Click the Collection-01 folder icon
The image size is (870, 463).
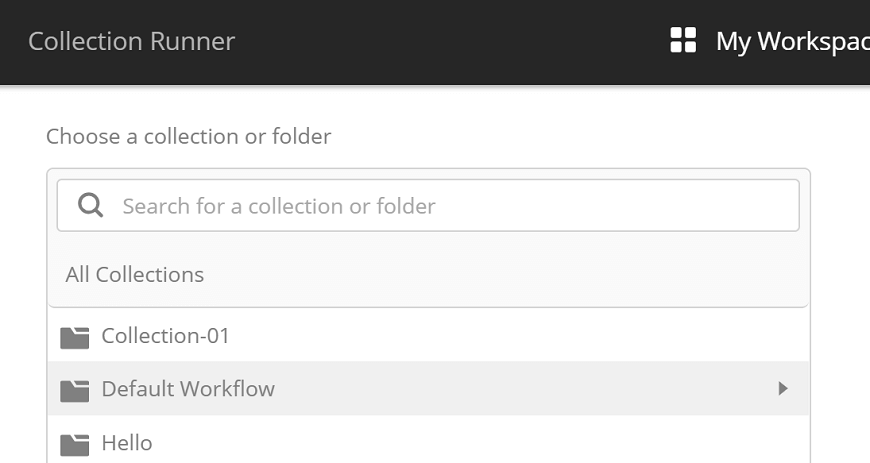[75, 338]
